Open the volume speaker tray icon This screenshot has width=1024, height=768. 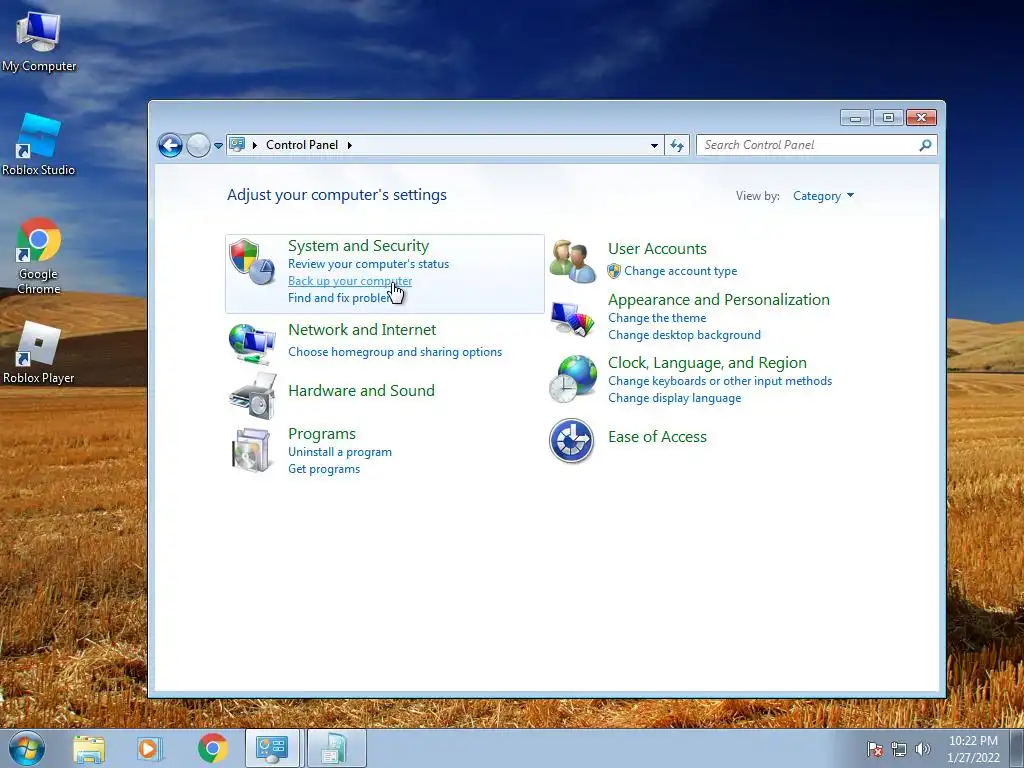[x=922, y=749]
